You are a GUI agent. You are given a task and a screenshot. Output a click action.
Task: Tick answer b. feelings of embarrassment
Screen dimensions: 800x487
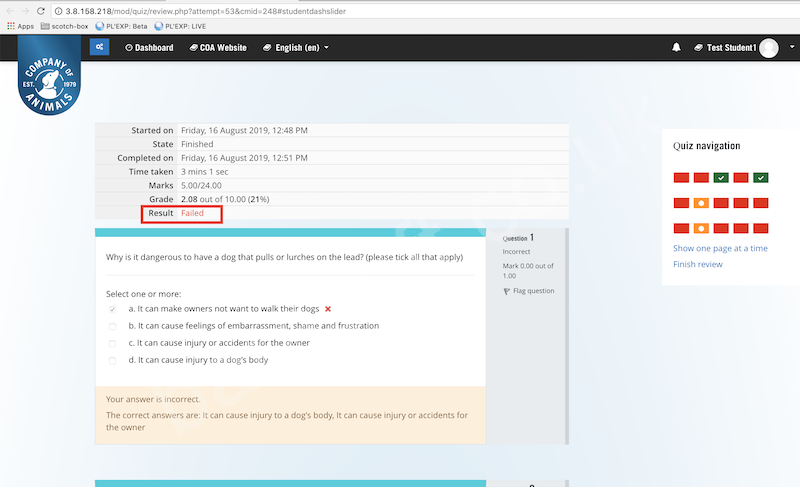(112, 326)
